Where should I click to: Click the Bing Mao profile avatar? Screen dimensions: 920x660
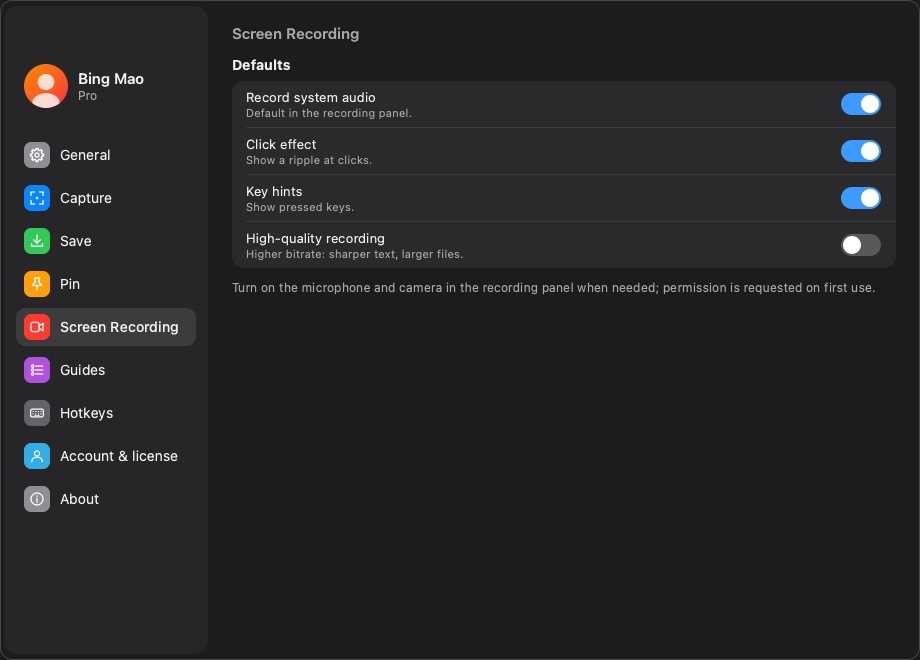click(46, 86)
